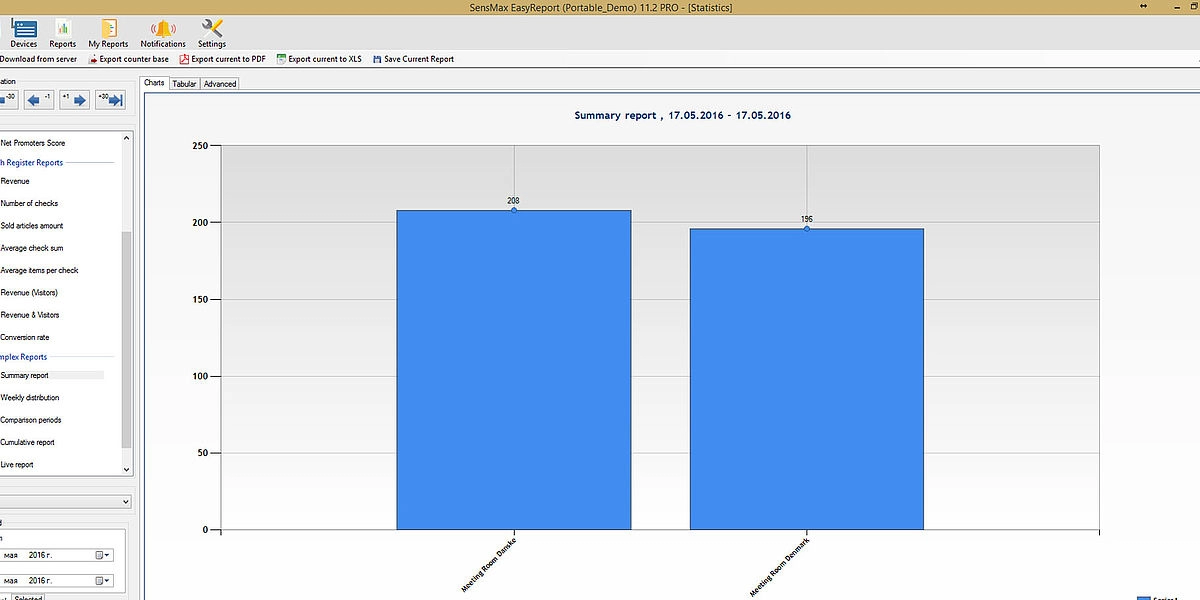The height and width of the screenshot is (600, 1200).
Task: Open the Devices section
Action: pyautogui.click(x=23, y=33)
